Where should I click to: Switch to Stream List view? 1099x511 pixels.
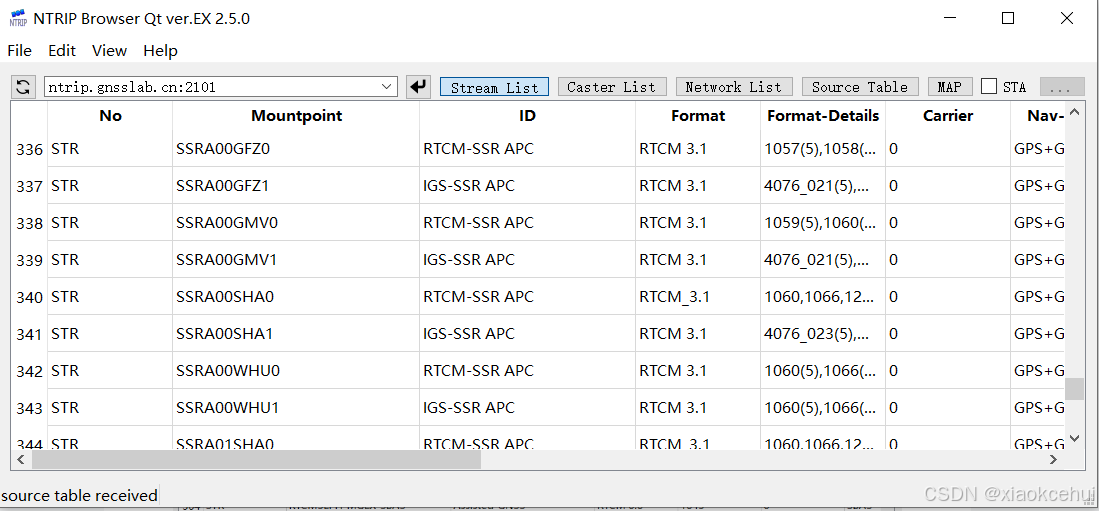click(494, 87)
